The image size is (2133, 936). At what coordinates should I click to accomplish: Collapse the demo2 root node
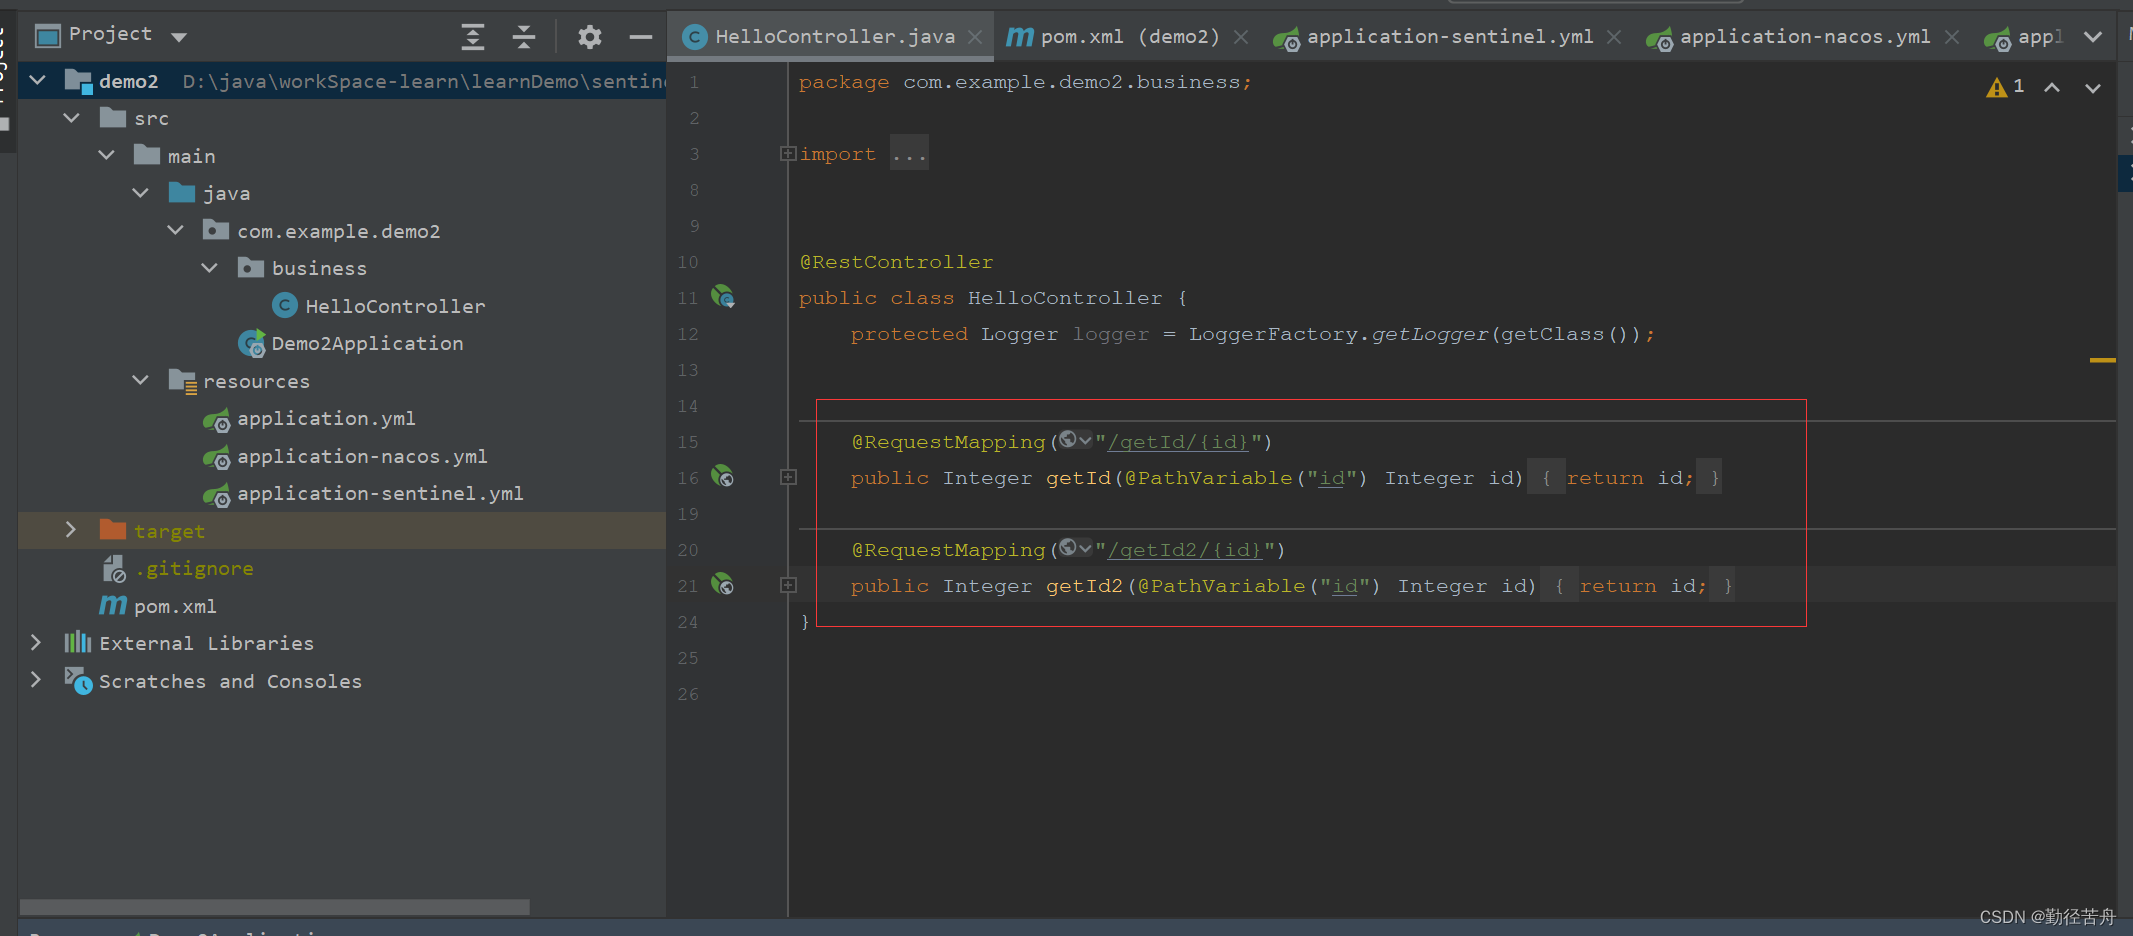(38, 80)
